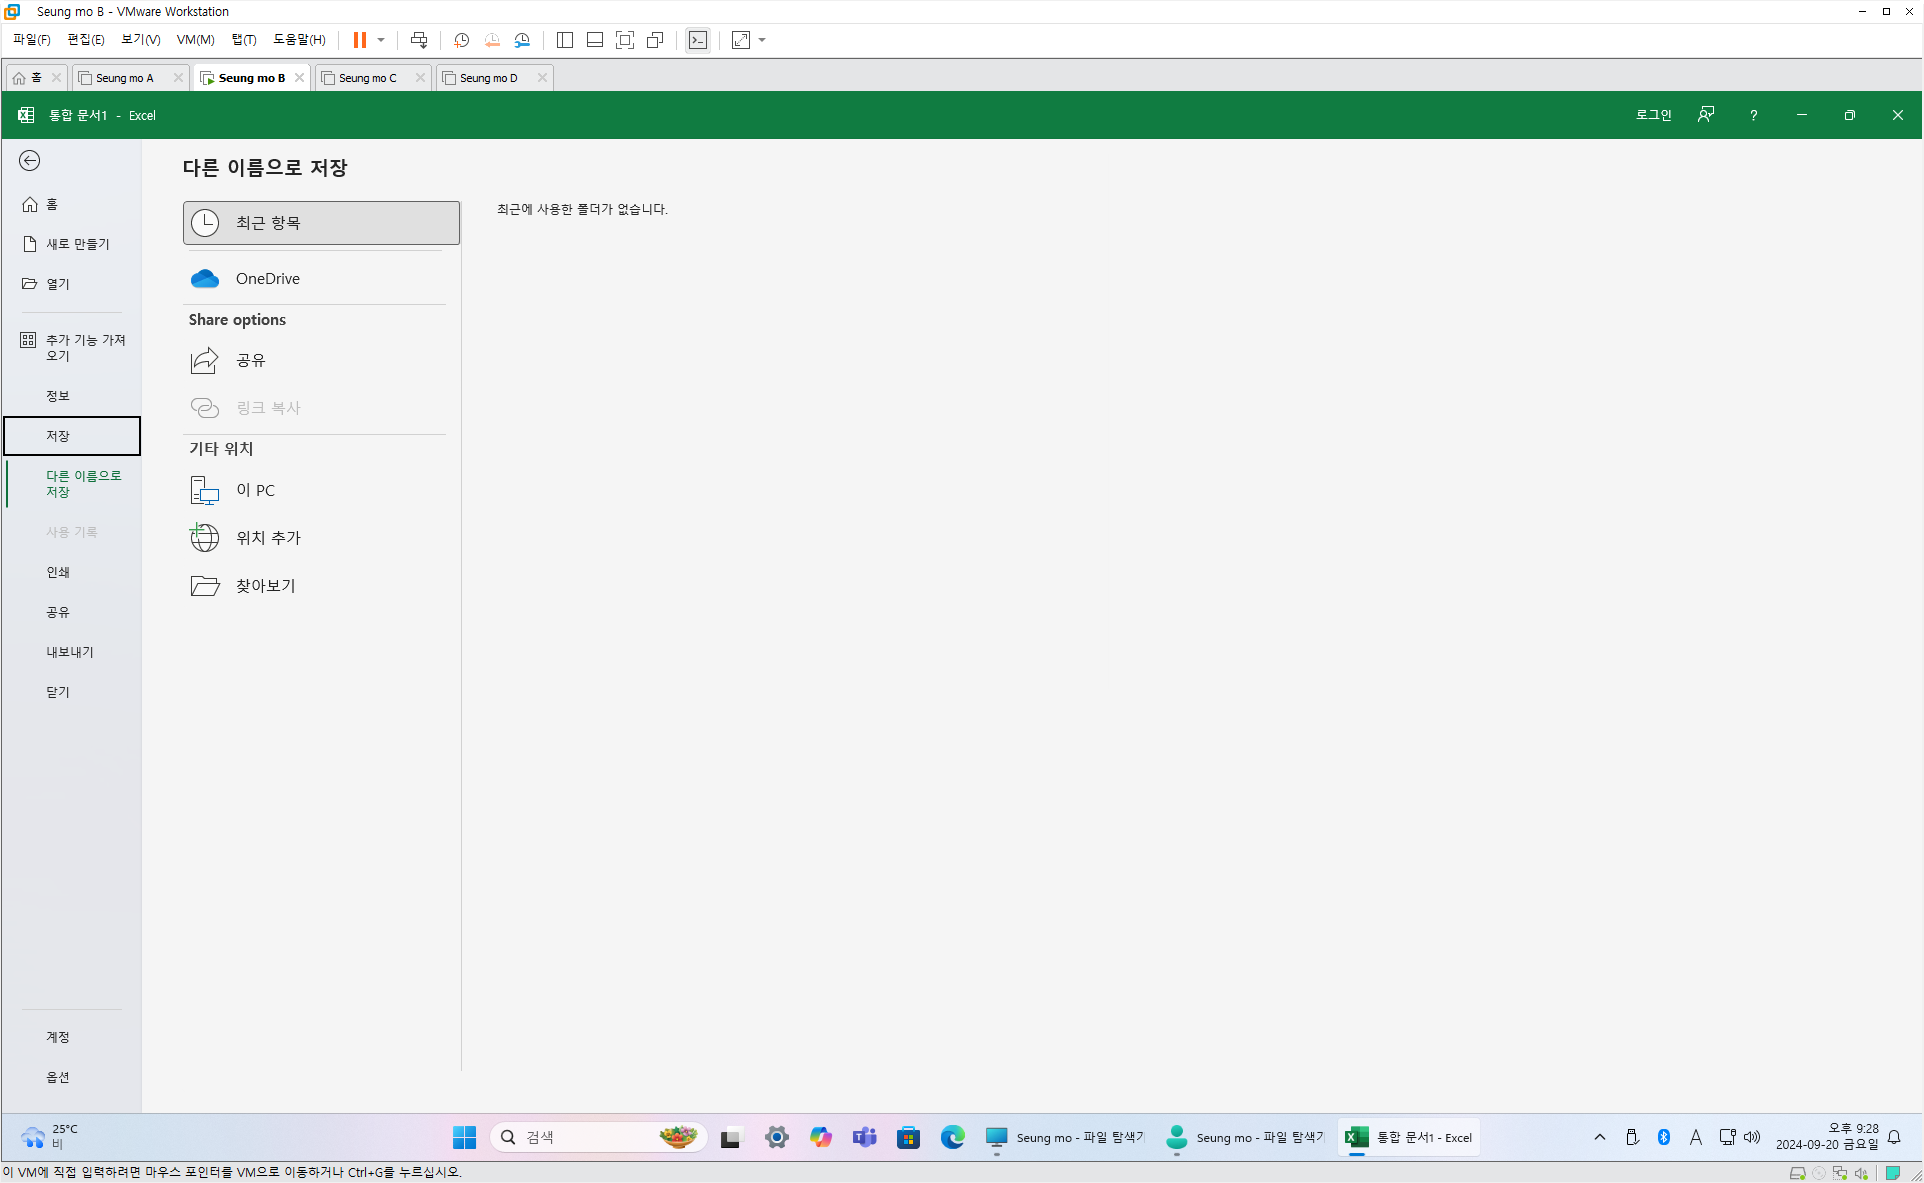Switch to the Seung mo C tab
The image size is (1924, 1183).
click(x=367, y=78)
